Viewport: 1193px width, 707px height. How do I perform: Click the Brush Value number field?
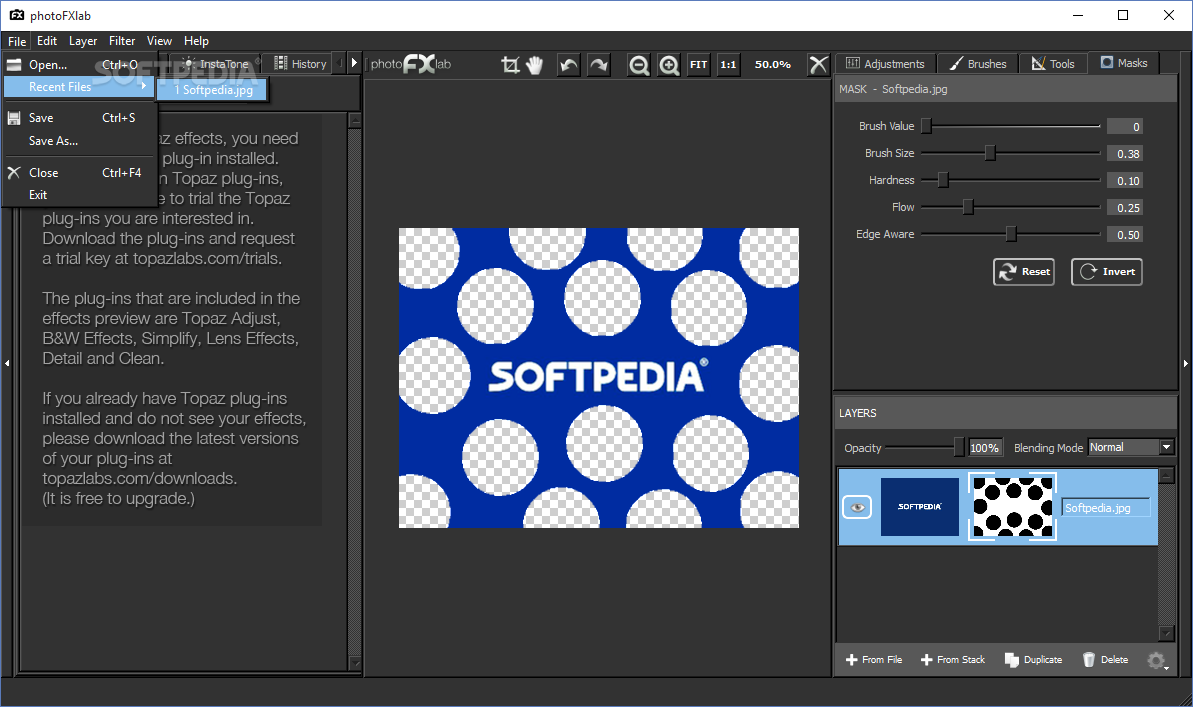(1125, 127)
